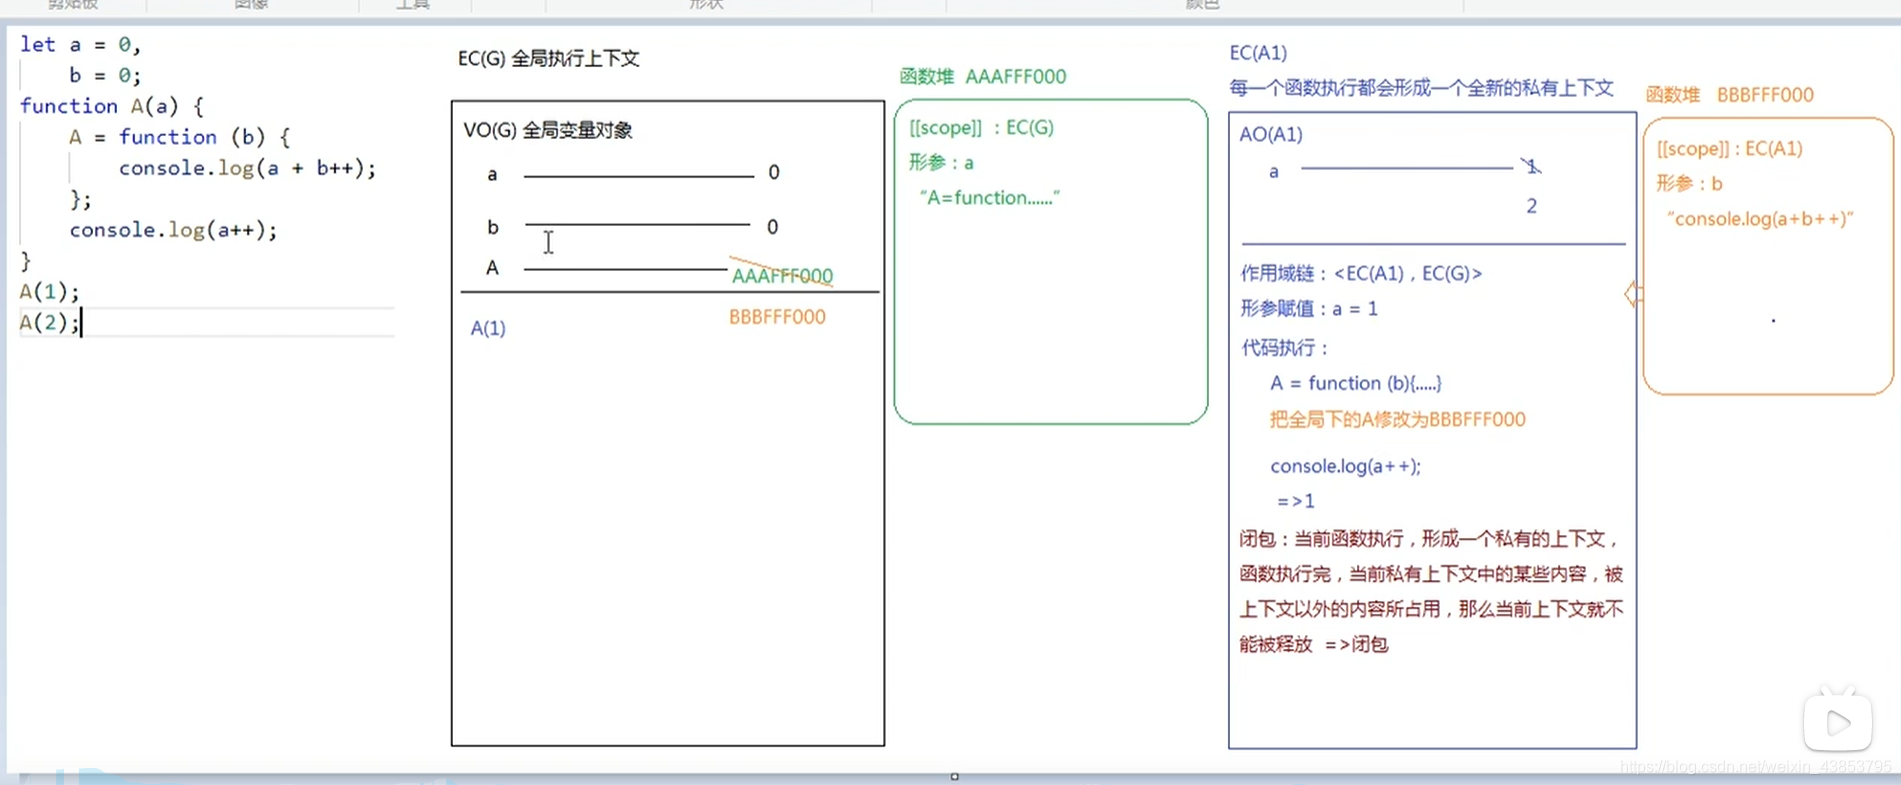Screen dimensions: 1901x785
Task: Click "A = function (b){.....}" in EC(A1)
Action: pos(1356,383)
